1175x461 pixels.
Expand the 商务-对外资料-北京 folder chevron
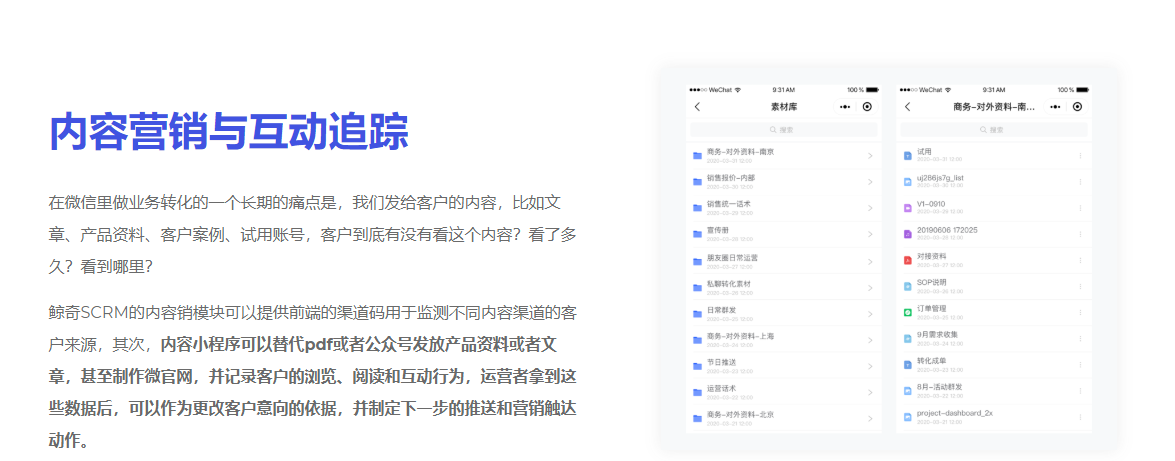870,418
